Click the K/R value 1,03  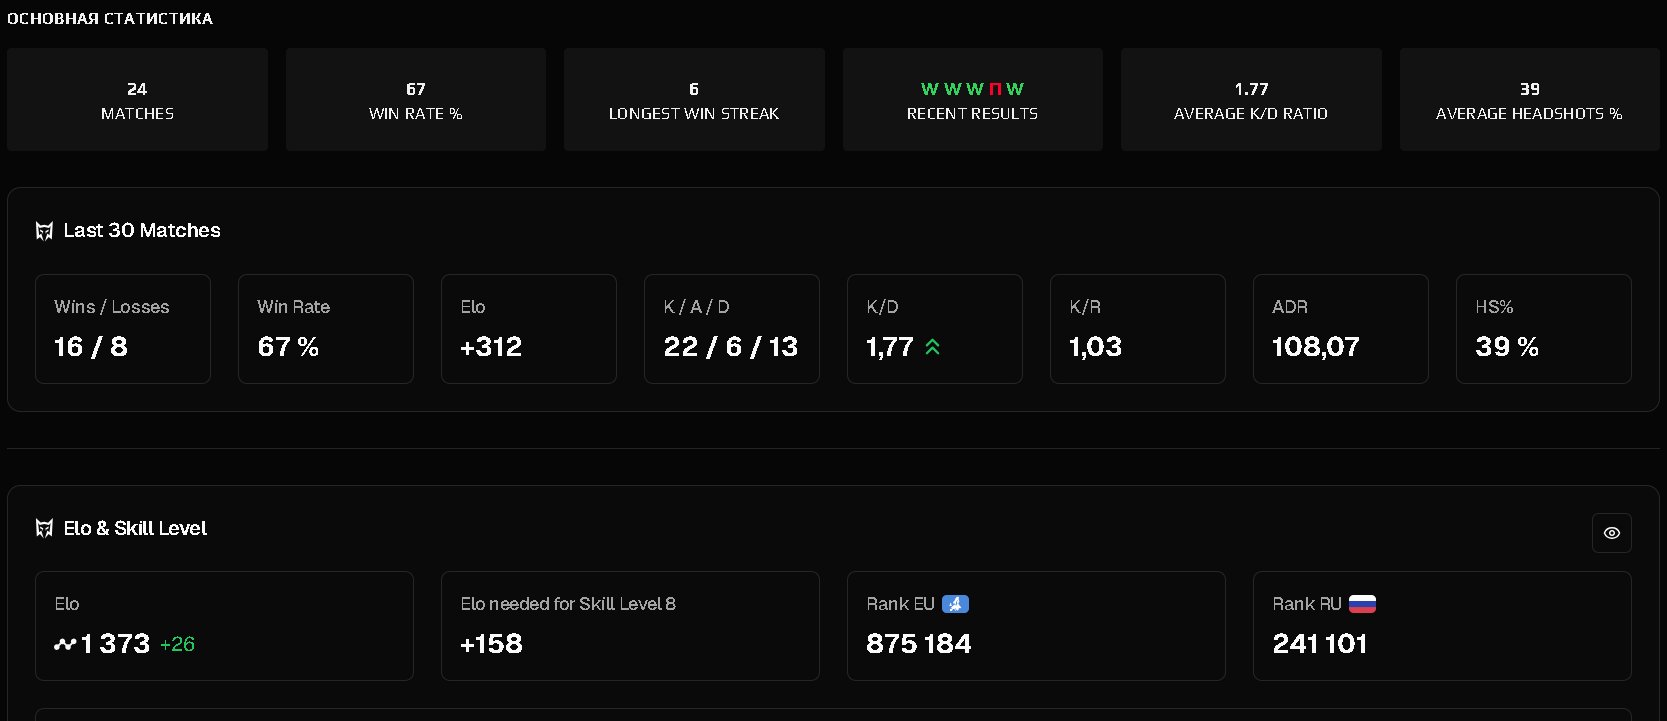(x=1096, y=347)
